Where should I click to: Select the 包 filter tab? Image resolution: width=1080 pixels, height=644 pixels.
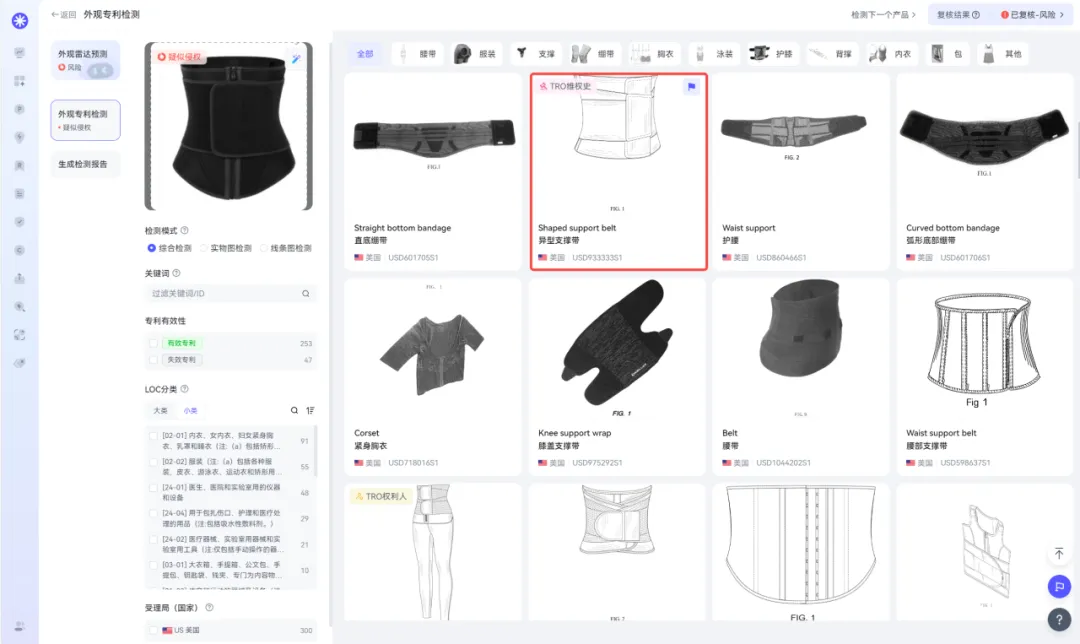pos(948,54)
